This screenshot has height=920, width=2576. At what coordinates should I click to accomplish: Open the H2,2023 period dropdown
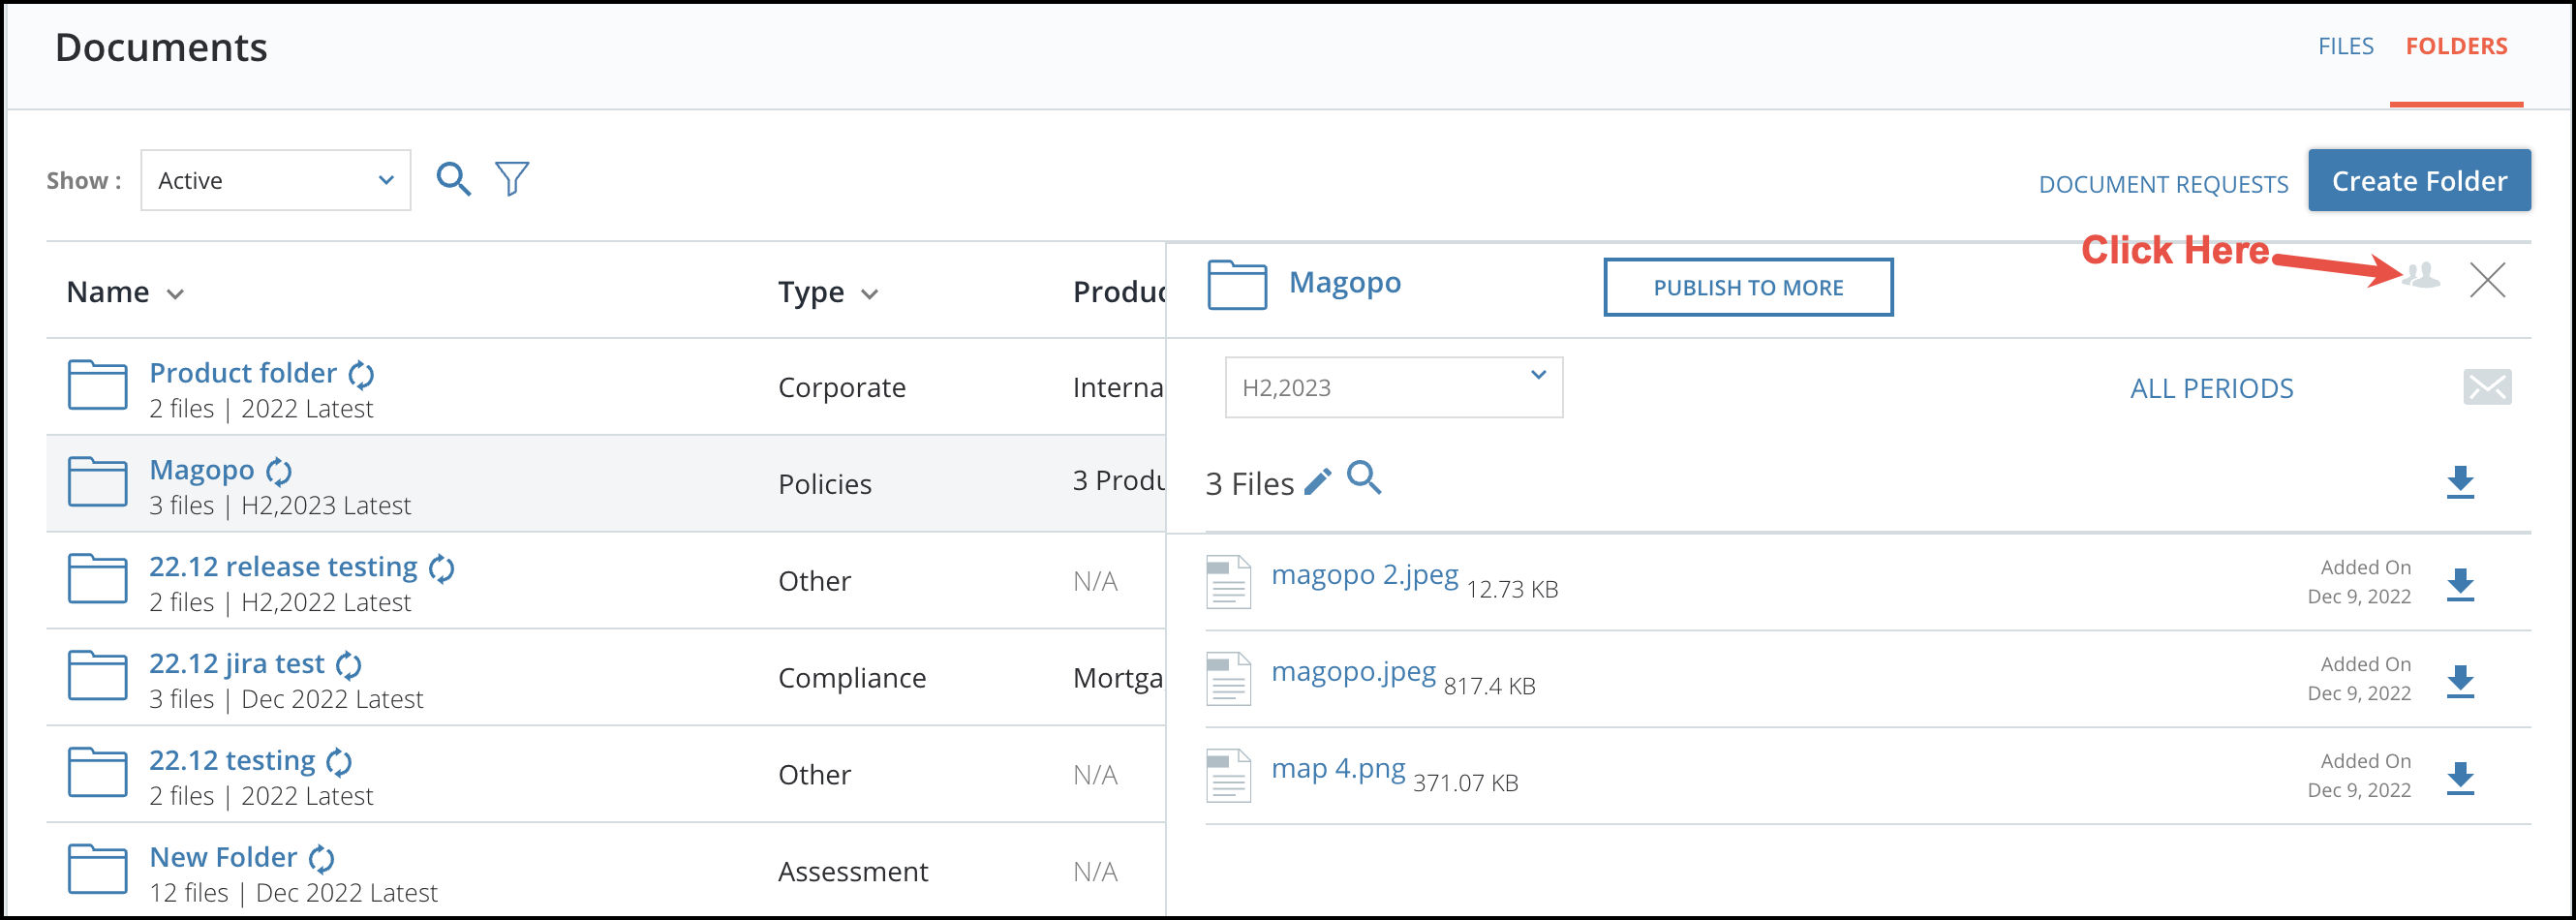click(1394, 387)
